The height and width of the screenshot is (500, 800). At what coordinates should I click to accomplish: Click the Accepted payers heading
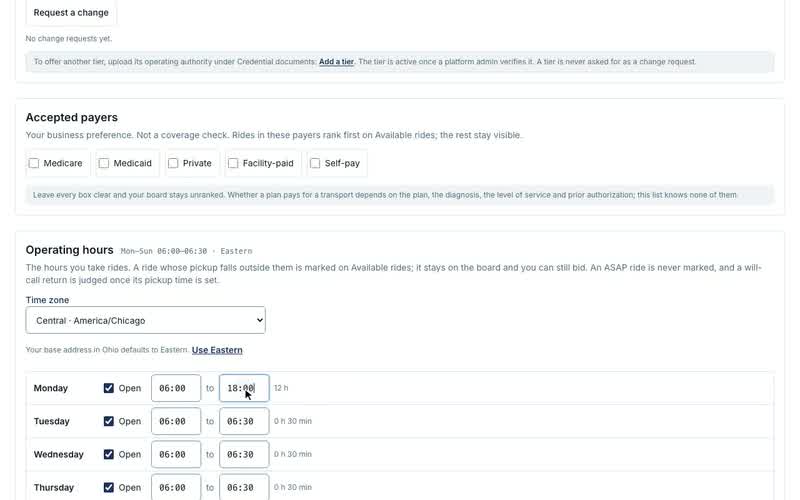[x=71, y=117]
